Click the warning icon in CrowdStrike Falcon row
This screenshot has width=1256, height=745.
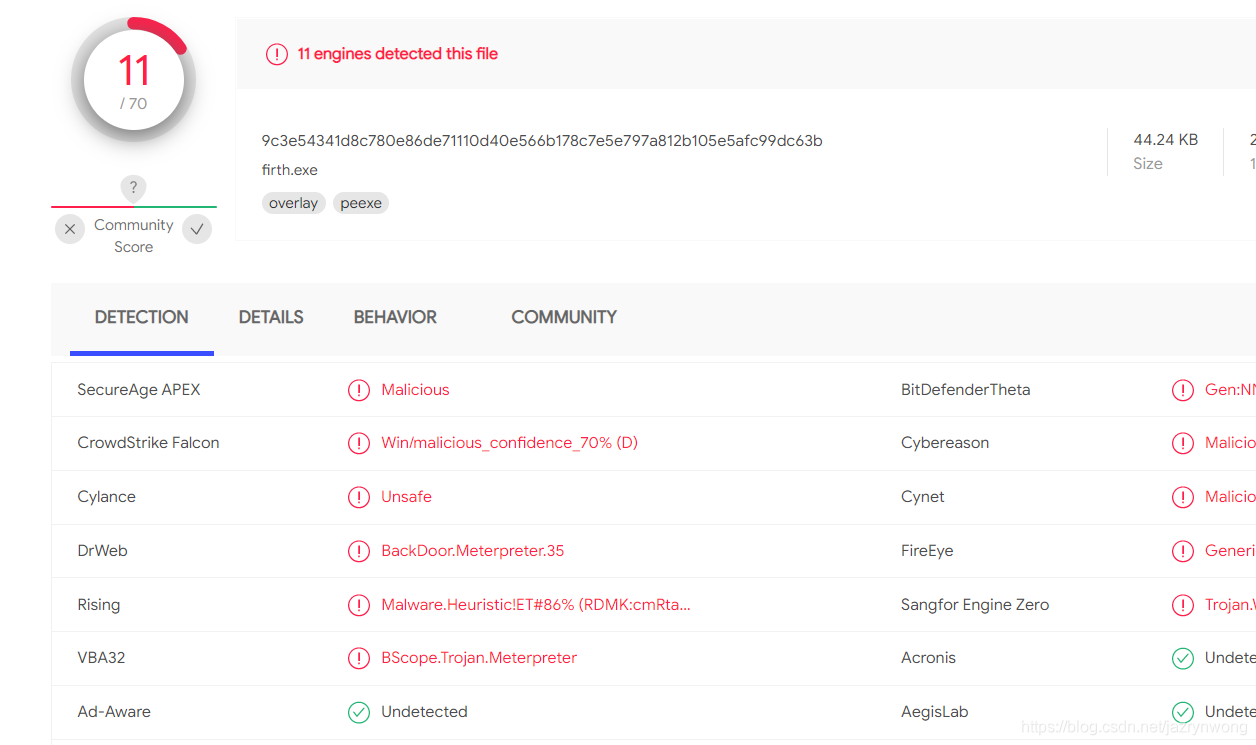[x=359, y=443]
